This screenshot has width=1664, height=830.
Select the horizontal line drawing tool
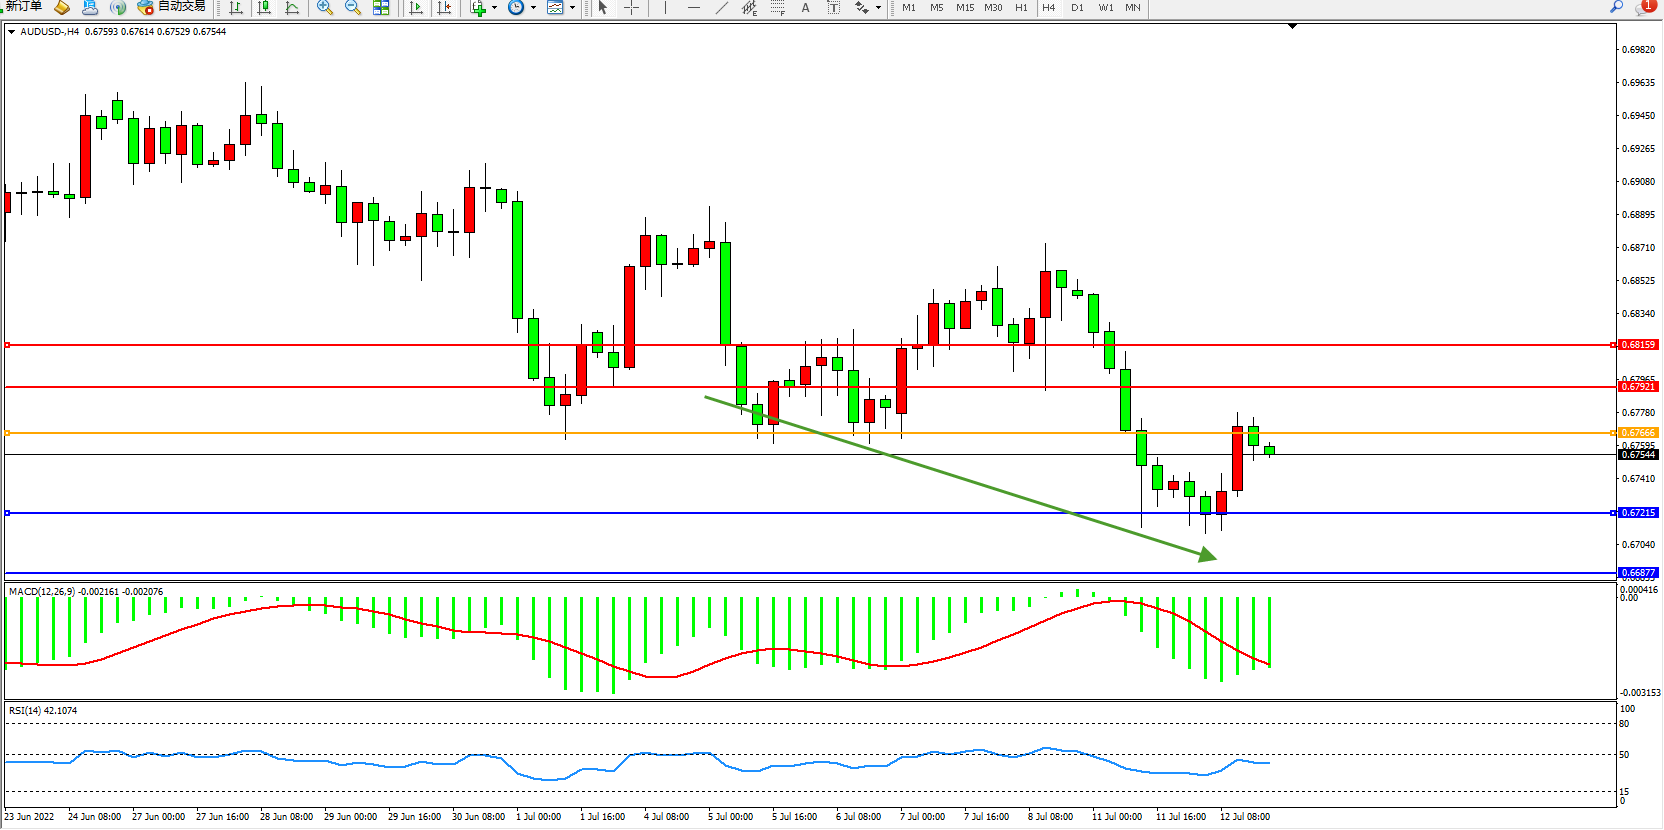coord(693,8)
